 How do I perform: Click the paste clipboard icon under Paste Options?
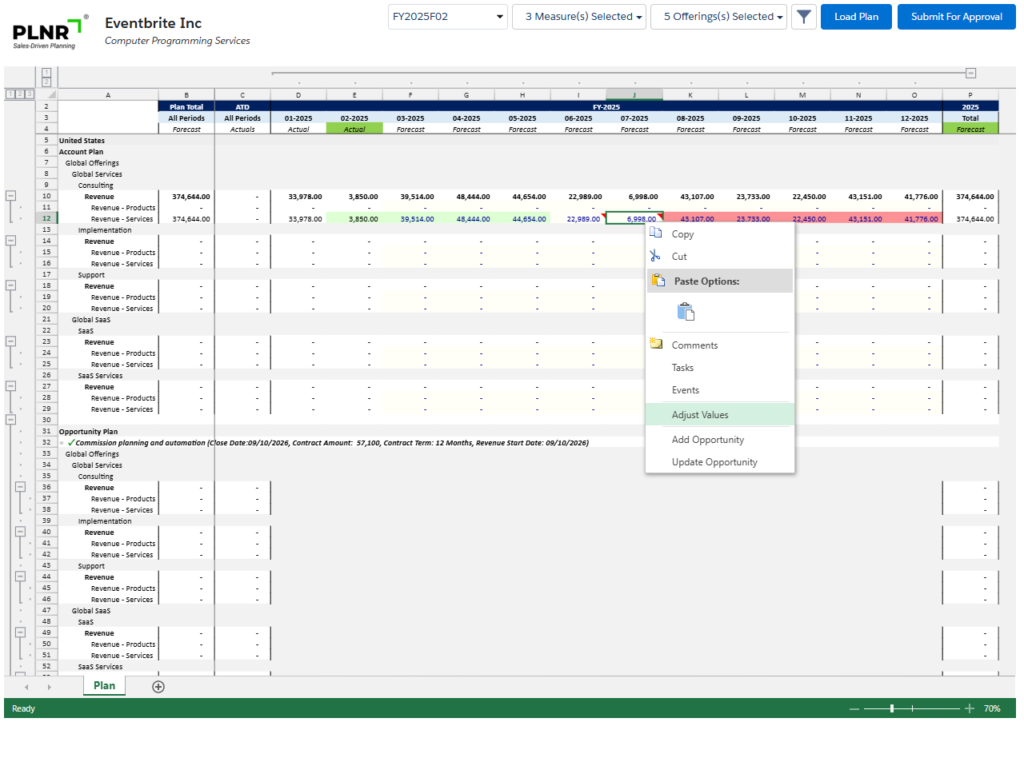tap(686, 312)
